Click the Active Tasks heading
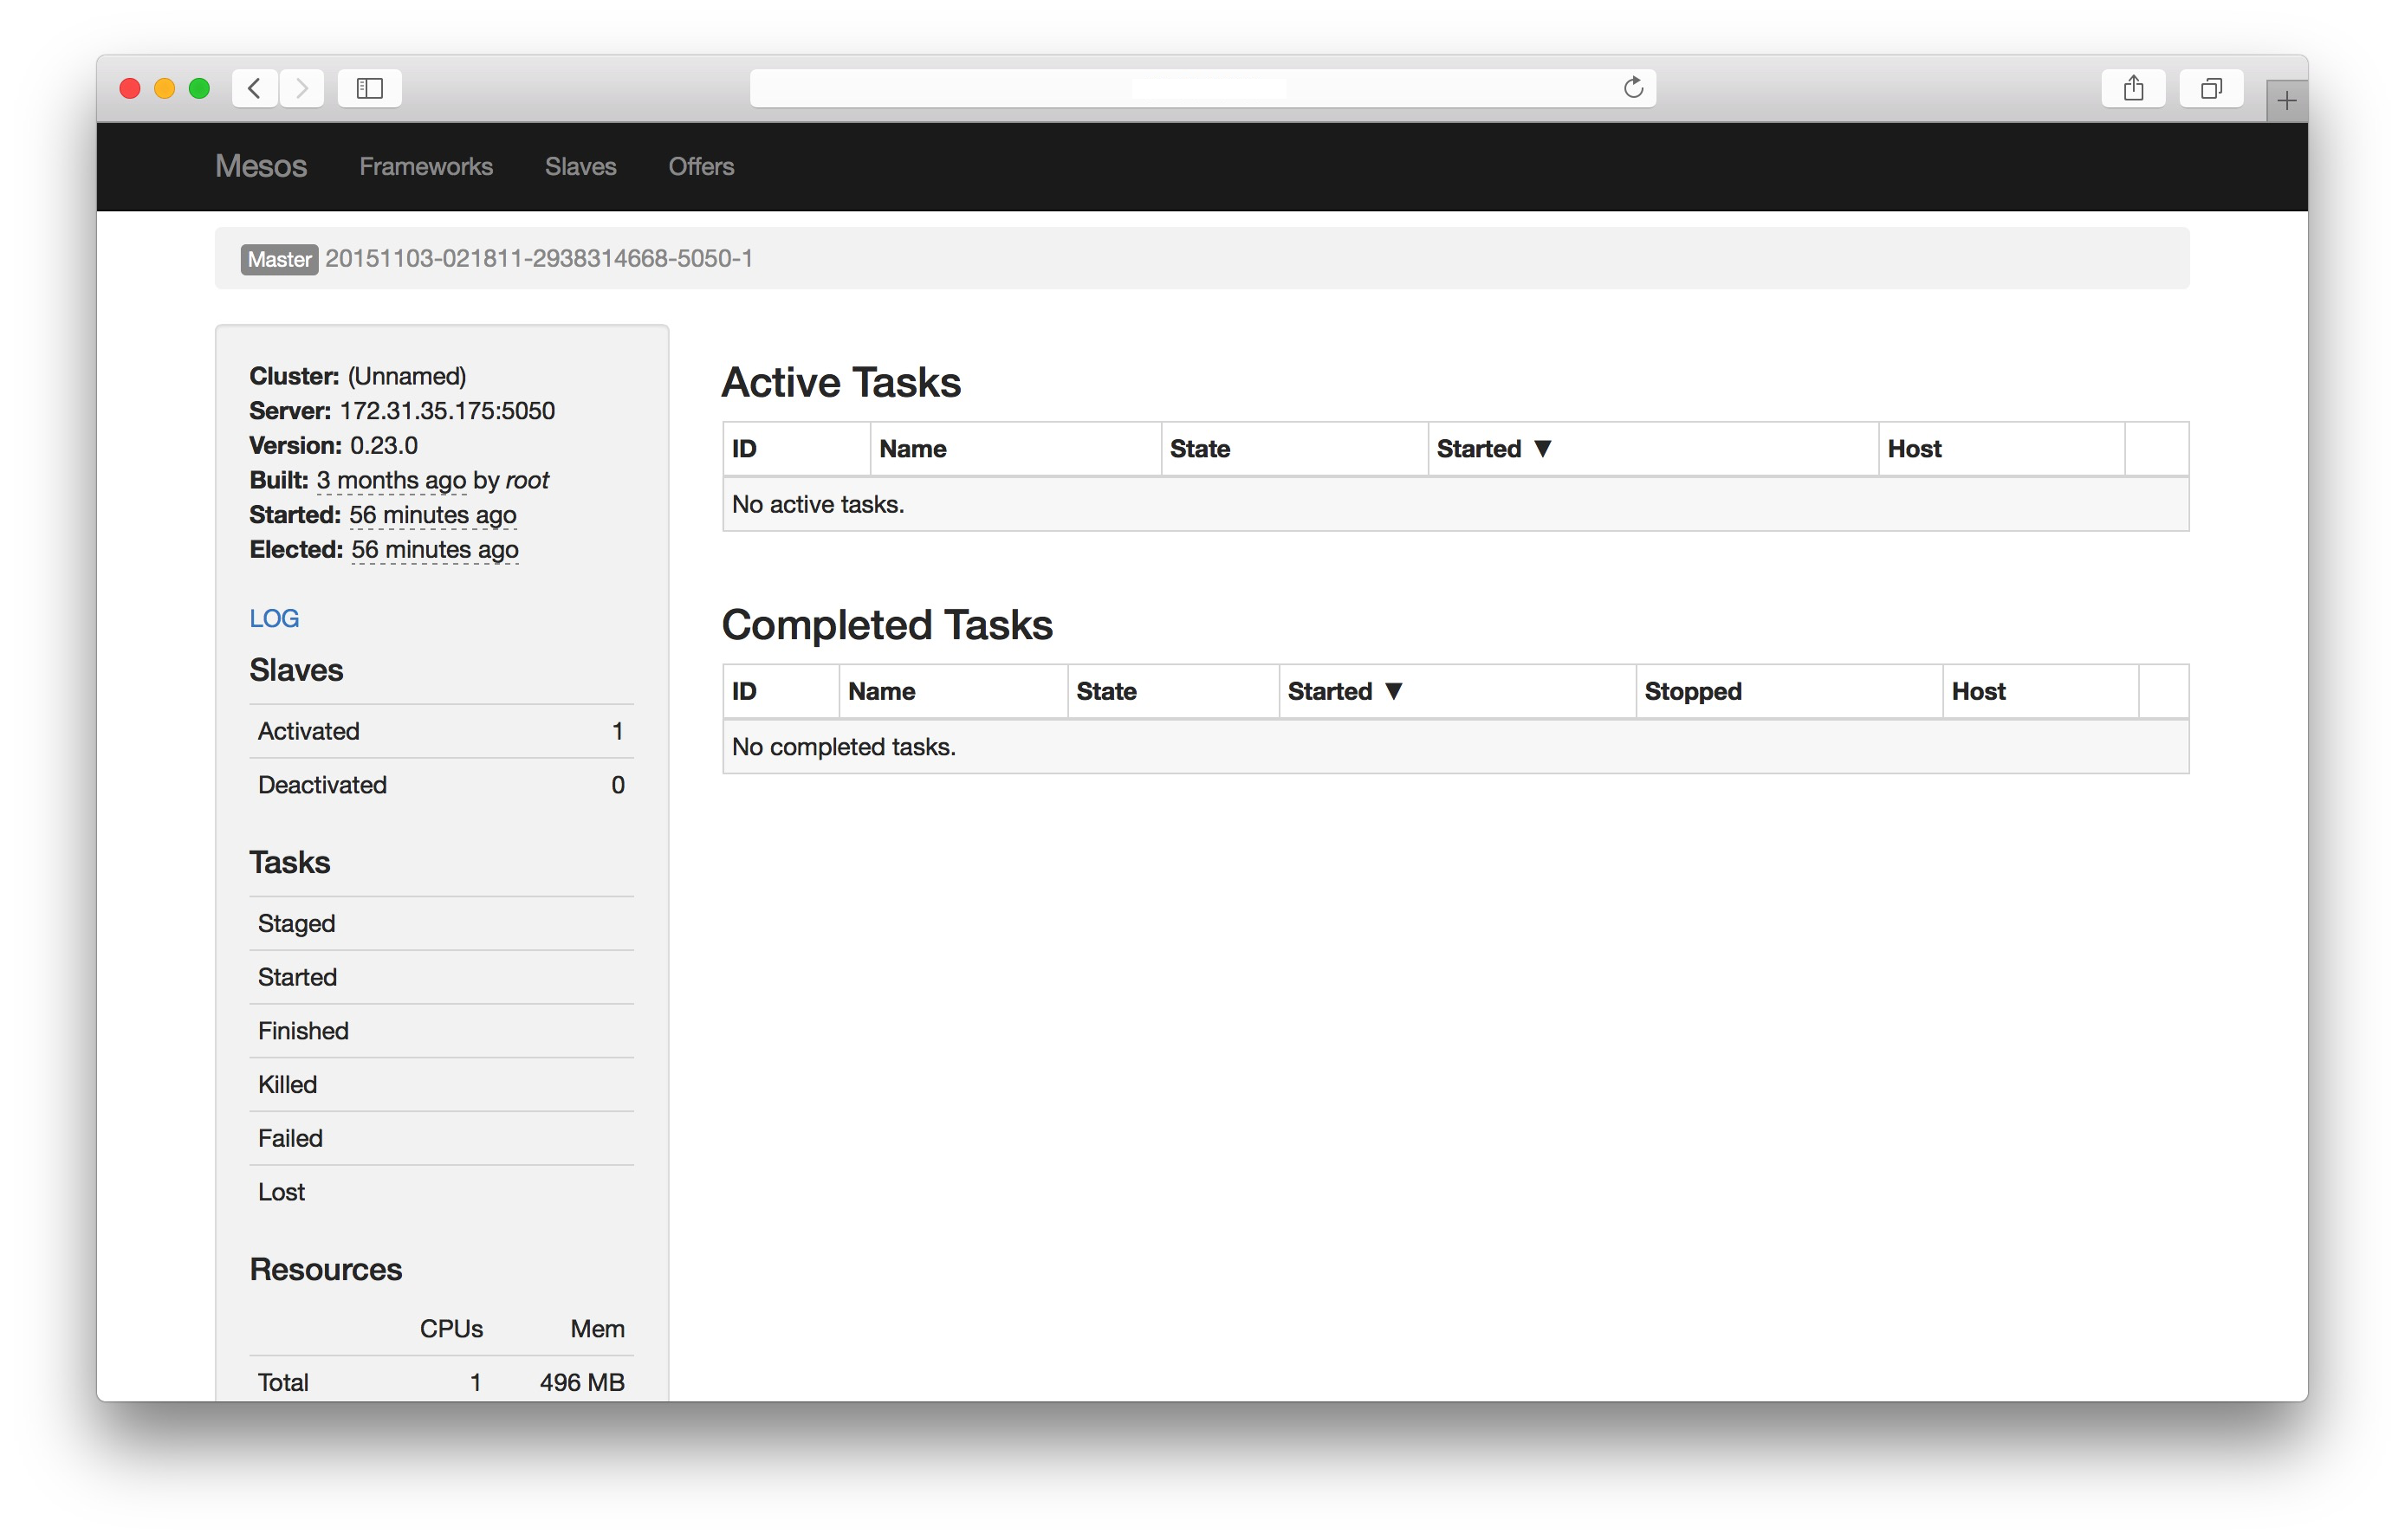The image size is (2405, 1540). [x=841, y=382]
